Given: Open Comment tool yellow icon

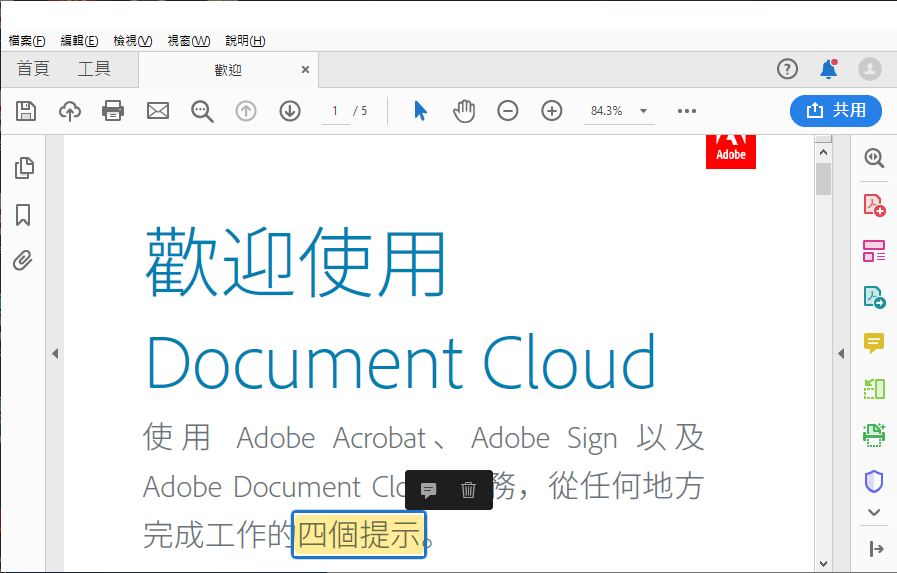Looking at the screenshot, I should pos(874,343).
